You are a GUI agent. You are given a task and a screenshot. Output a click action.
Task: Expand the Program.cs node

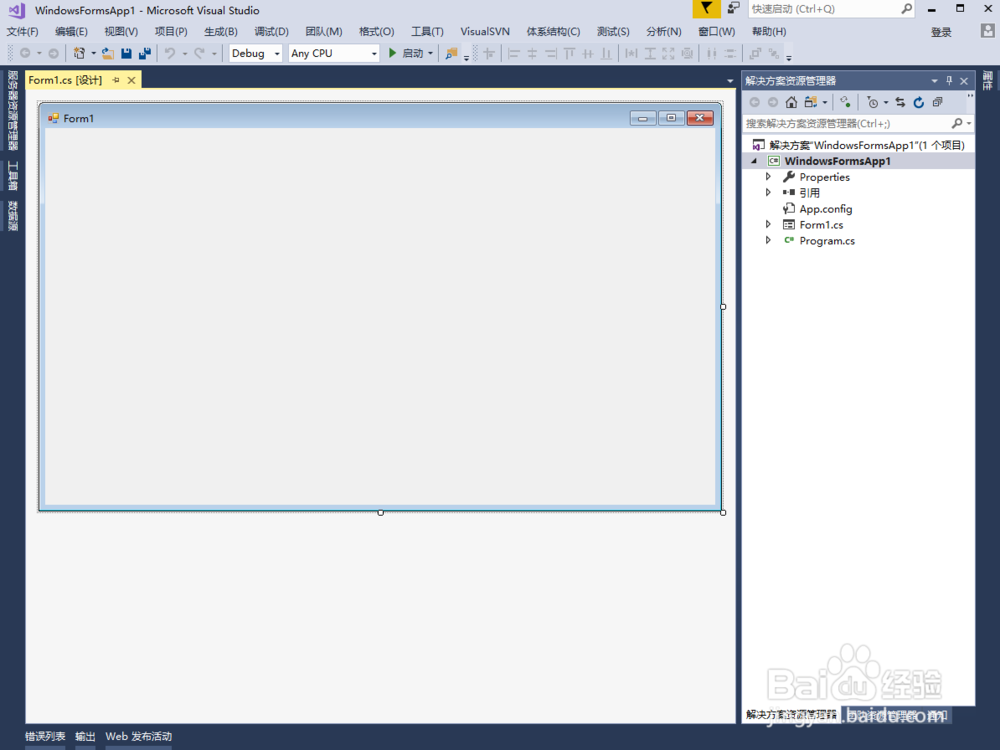768,240
